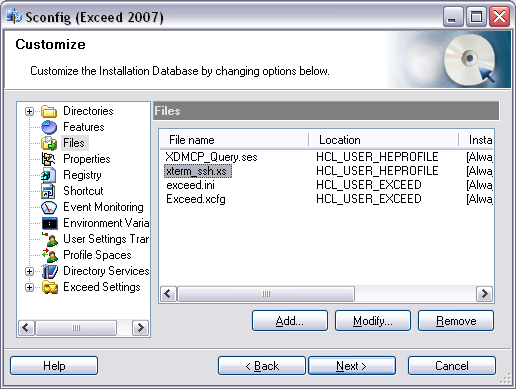The image size is (516, 389).
Task: Click the file list horizontal scrollbar thumb
Action: click(266, 294)
